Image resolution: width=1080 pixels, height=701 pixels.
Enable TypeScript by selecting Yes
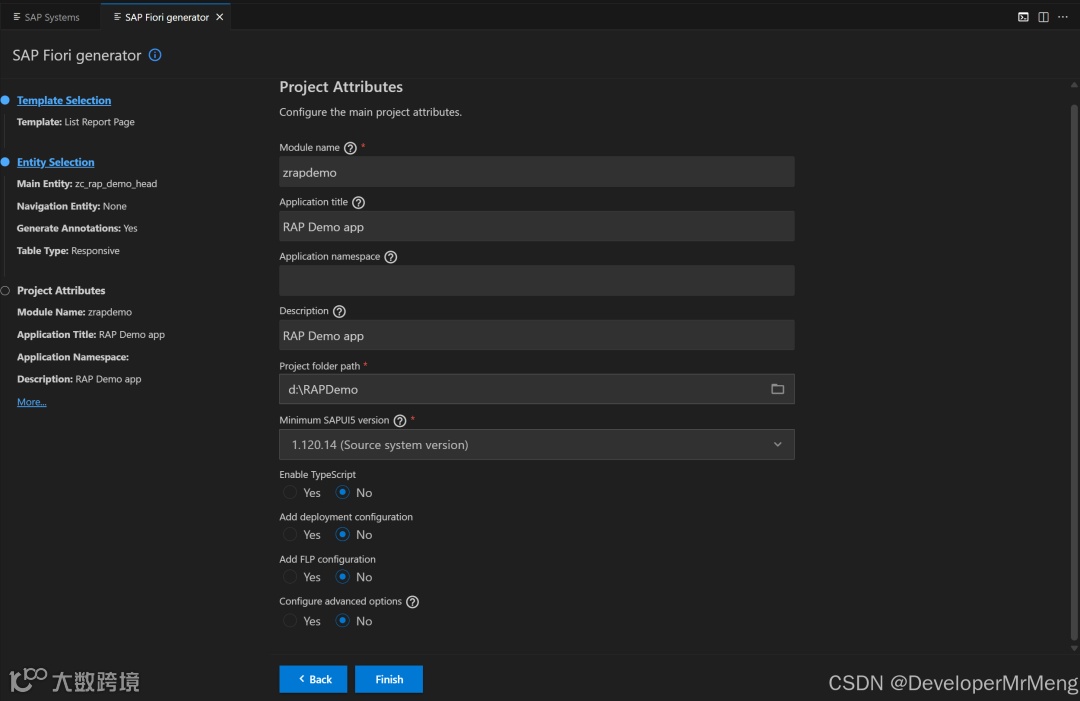pos(290,493)
